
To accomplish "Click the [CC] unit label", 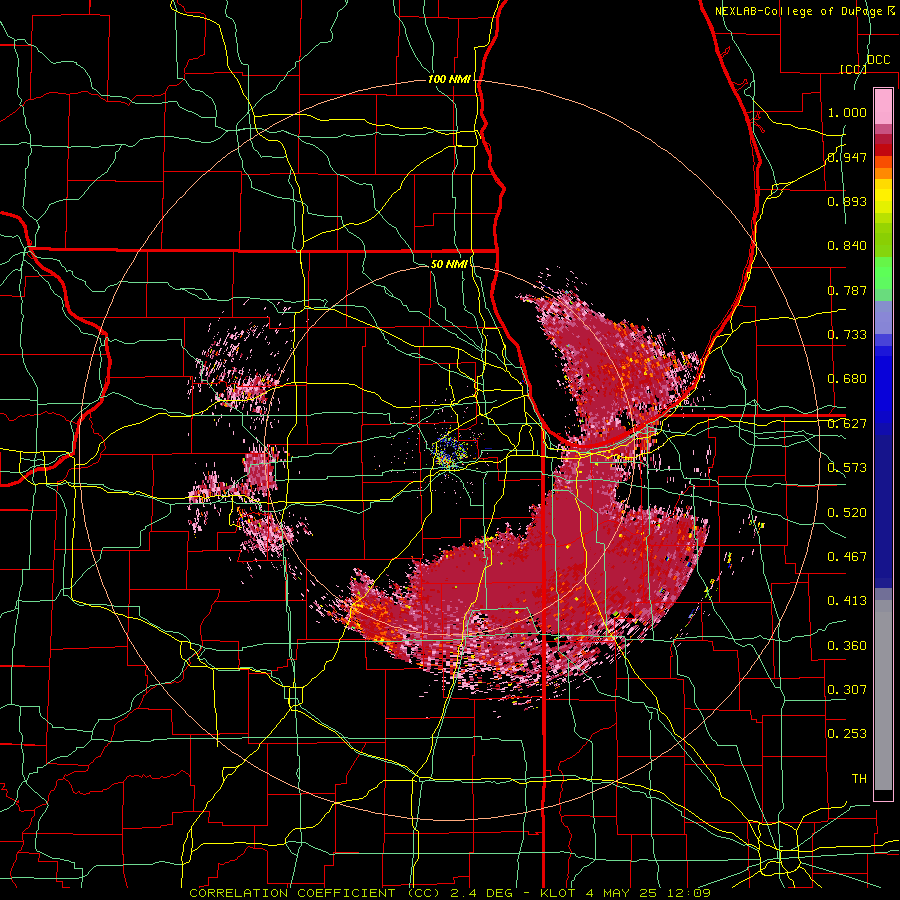I will click(853, 69).
